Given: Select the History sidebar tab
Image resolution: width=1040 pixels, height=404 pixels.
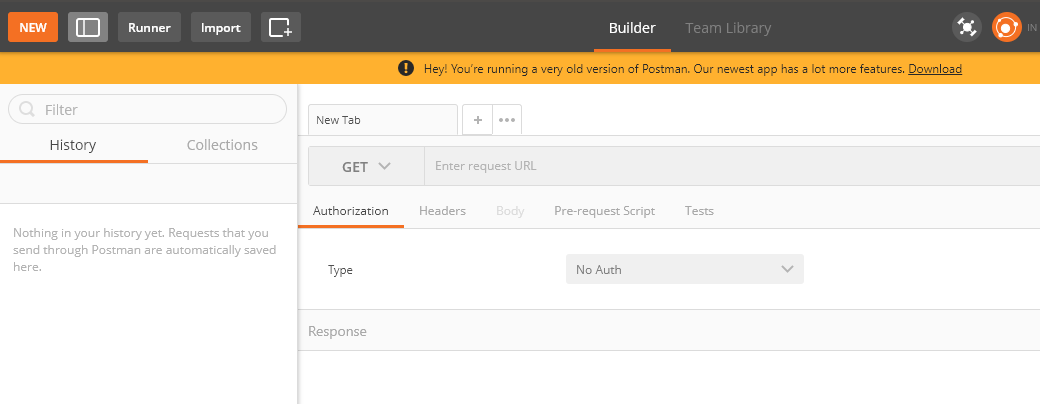Looking at the screenshot, I should coord(73,145).
